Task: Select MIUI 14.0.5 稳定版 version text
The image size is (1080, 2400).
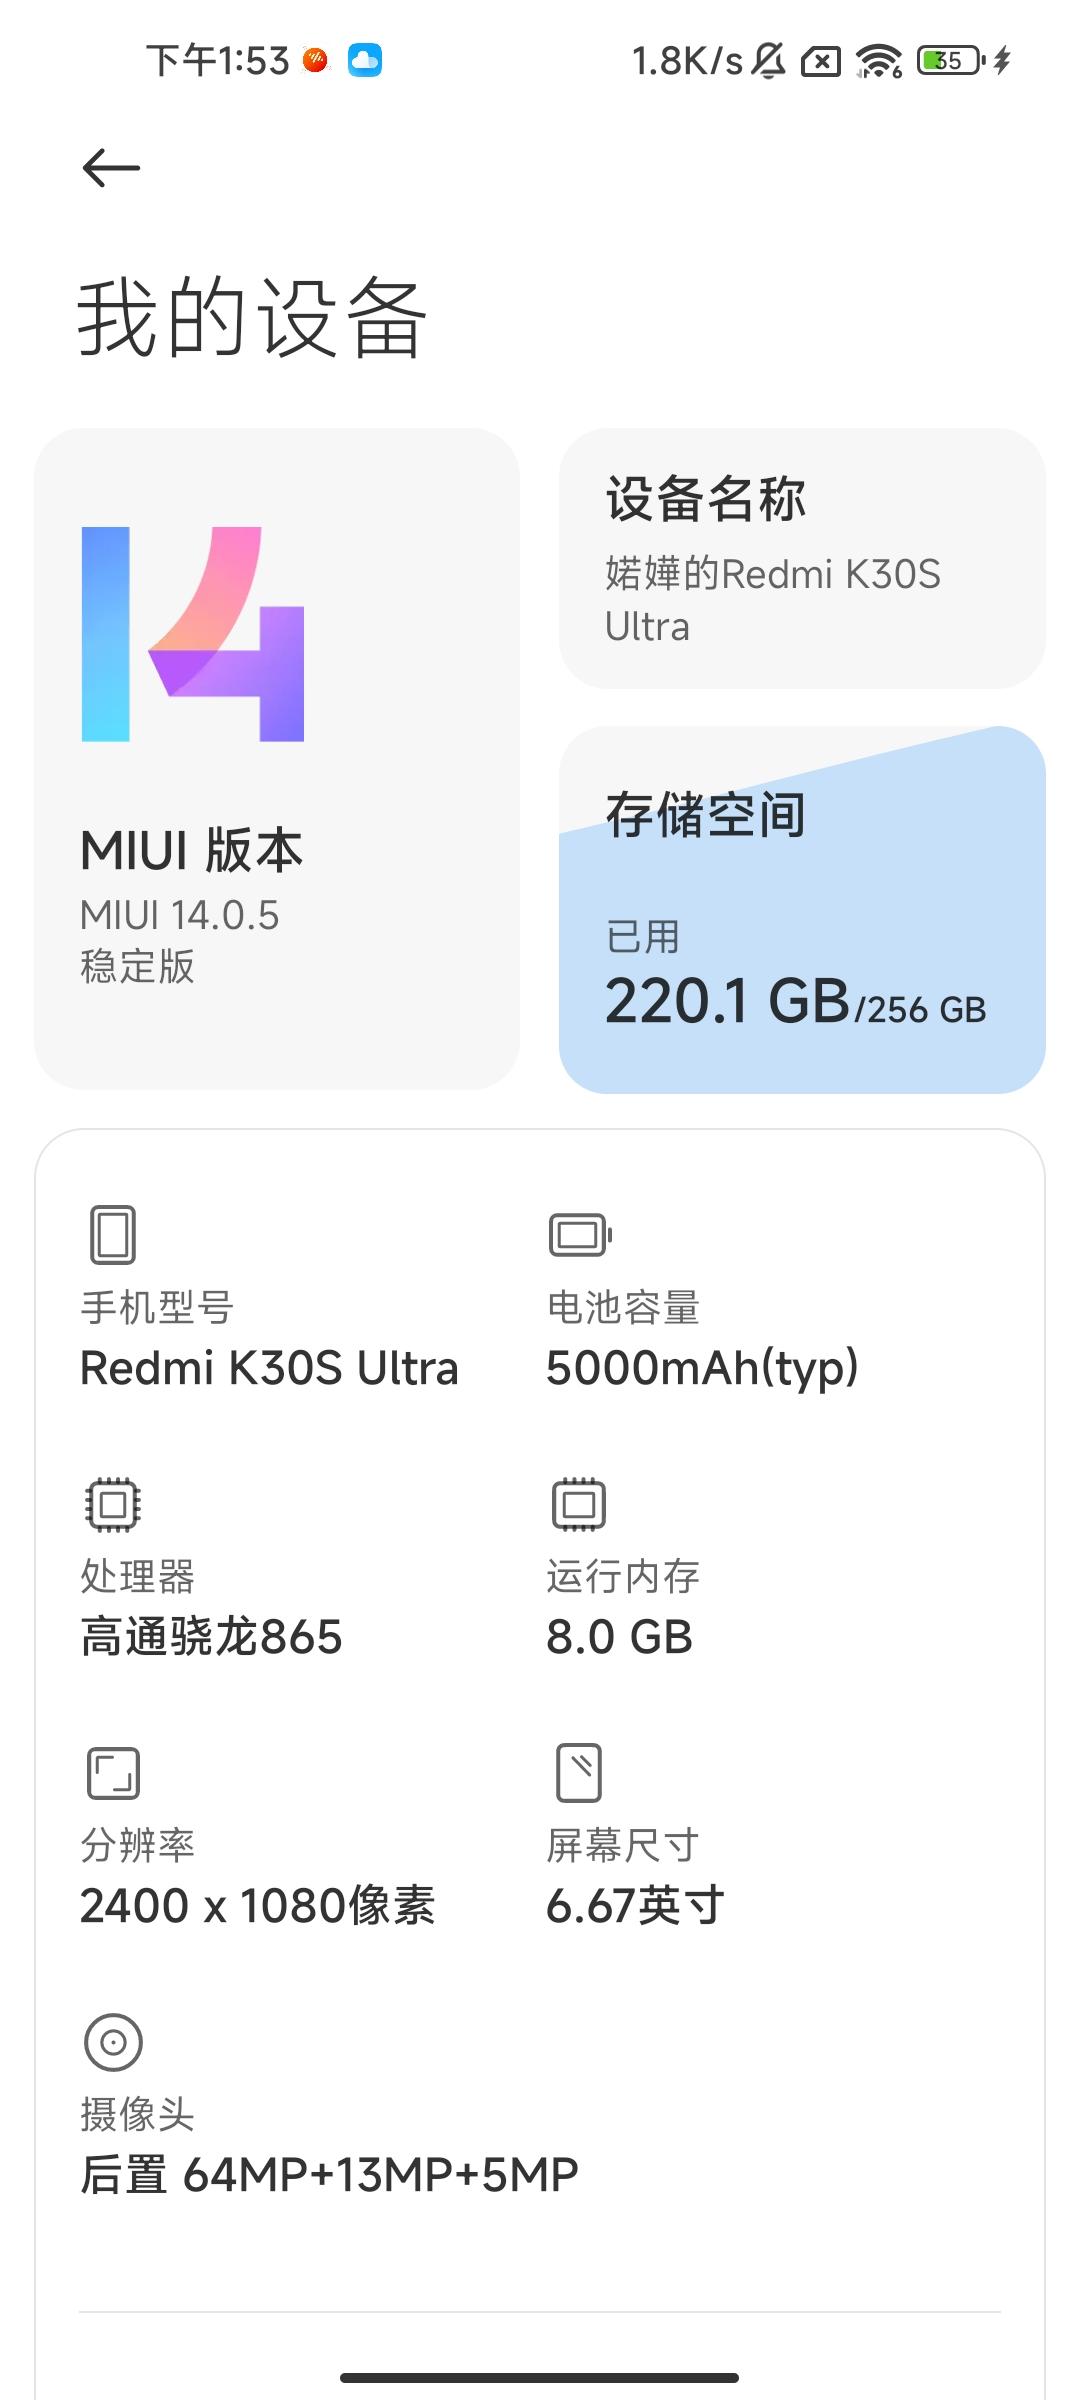Action: (180, 941)
